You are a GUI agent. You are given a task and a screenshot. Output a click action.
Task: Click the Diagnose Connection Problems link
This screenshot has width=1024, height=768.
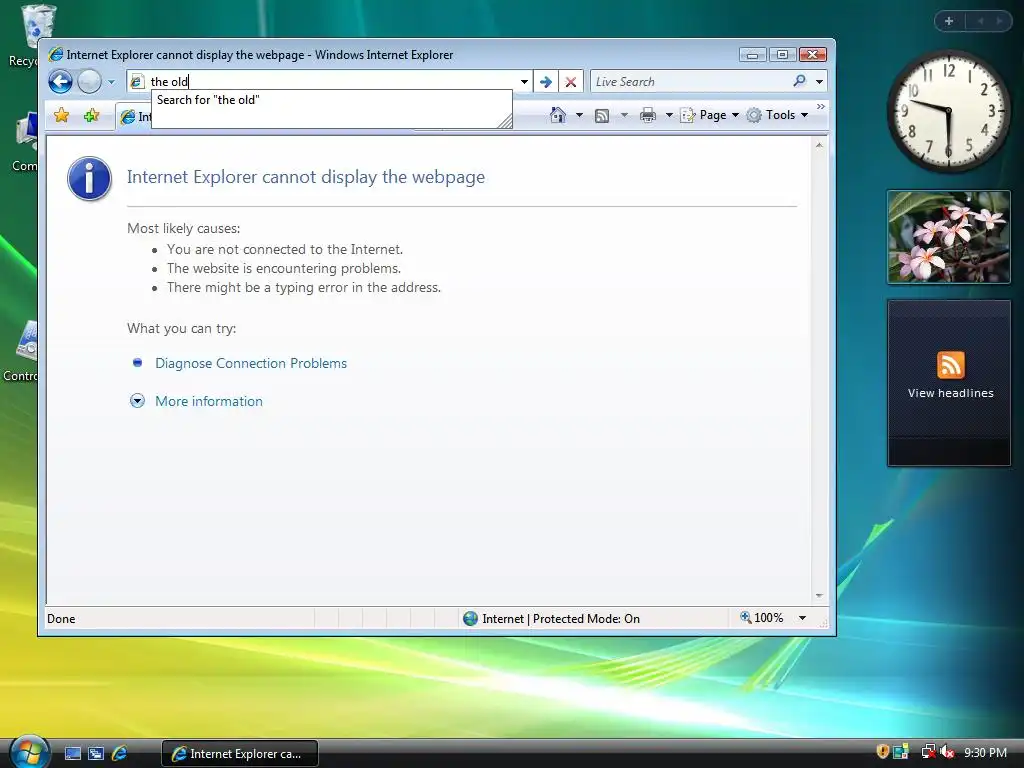251,363
